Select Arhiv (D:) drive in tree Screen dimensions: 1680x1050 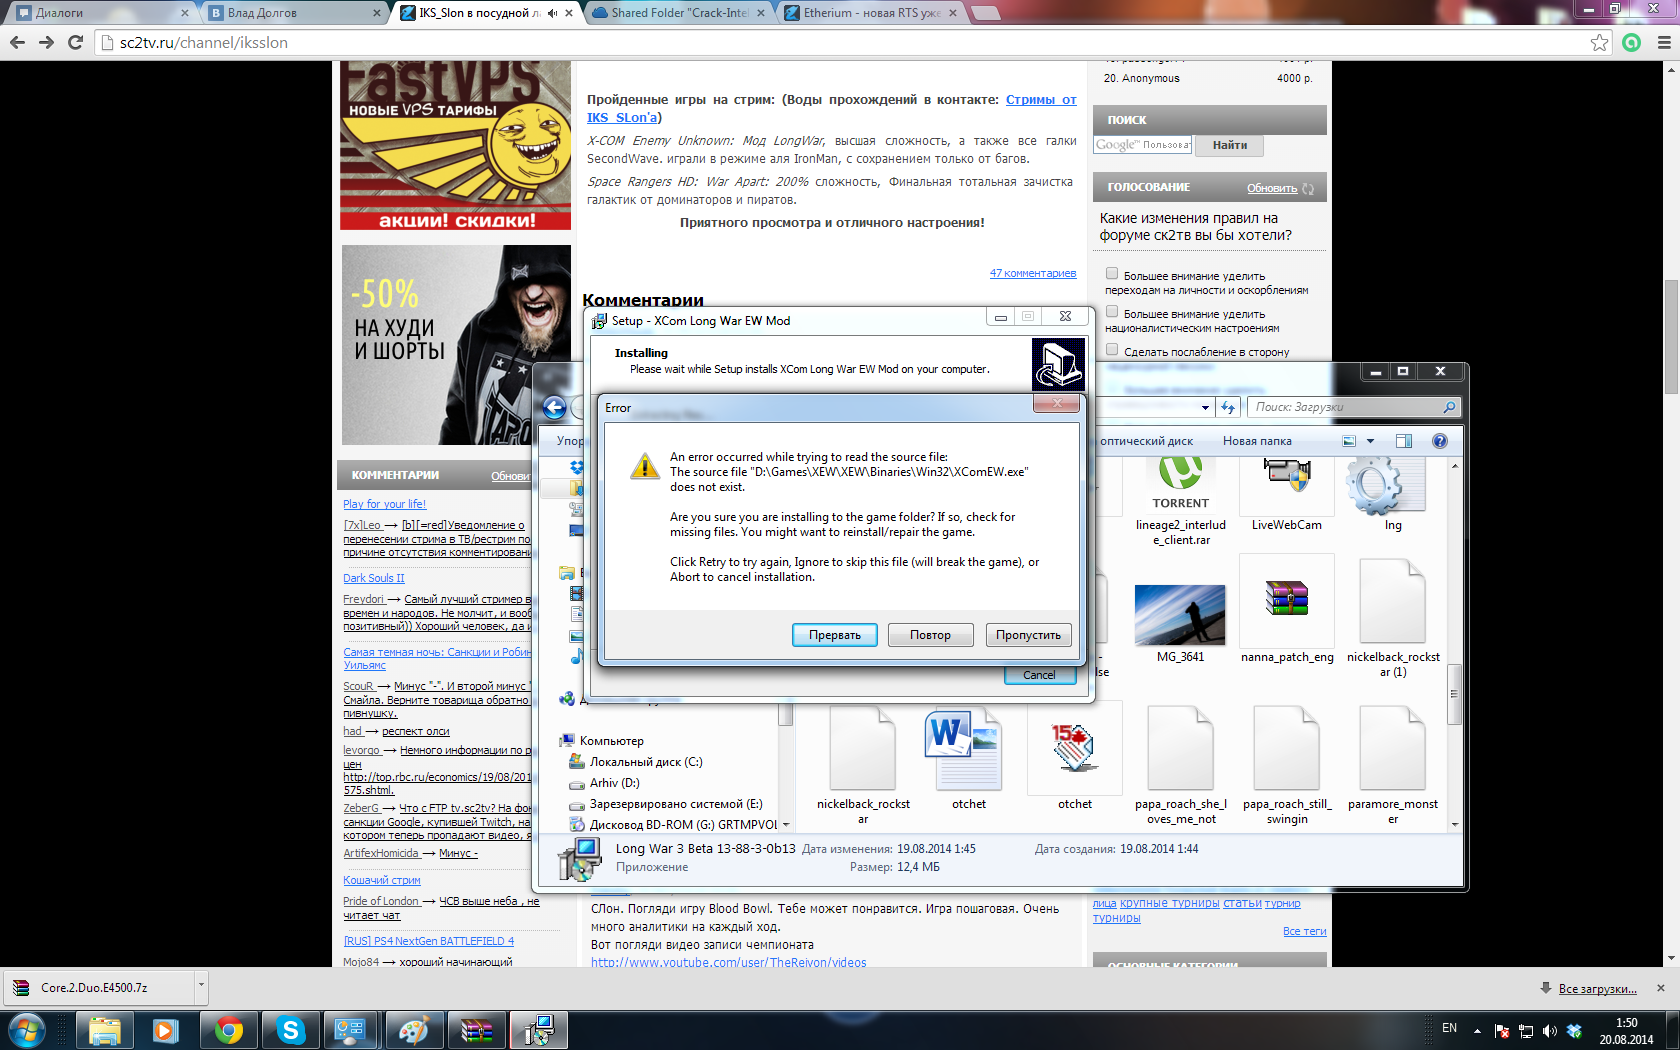[x=614, y=783]
